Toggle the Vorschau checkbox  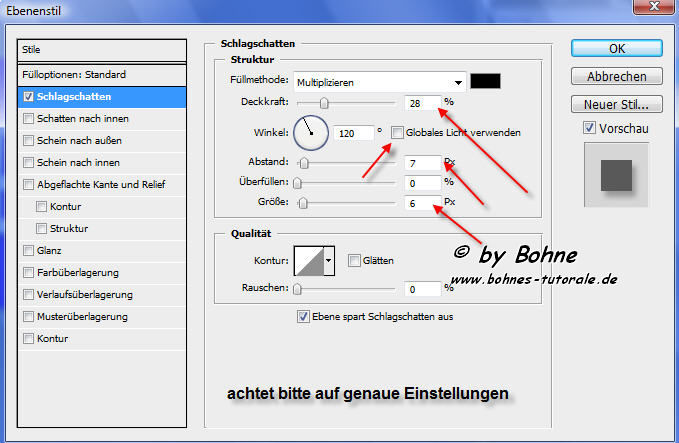tap(589, 128)
